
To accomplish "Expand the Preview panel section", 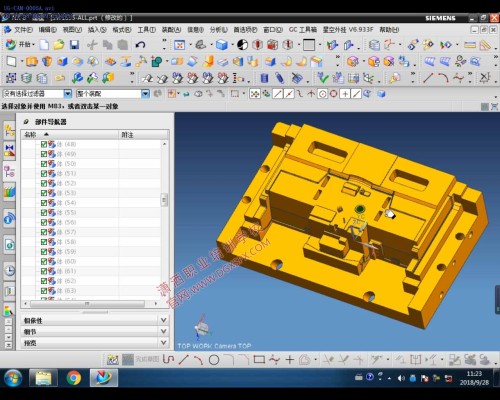I will click(x=95, y=342).
